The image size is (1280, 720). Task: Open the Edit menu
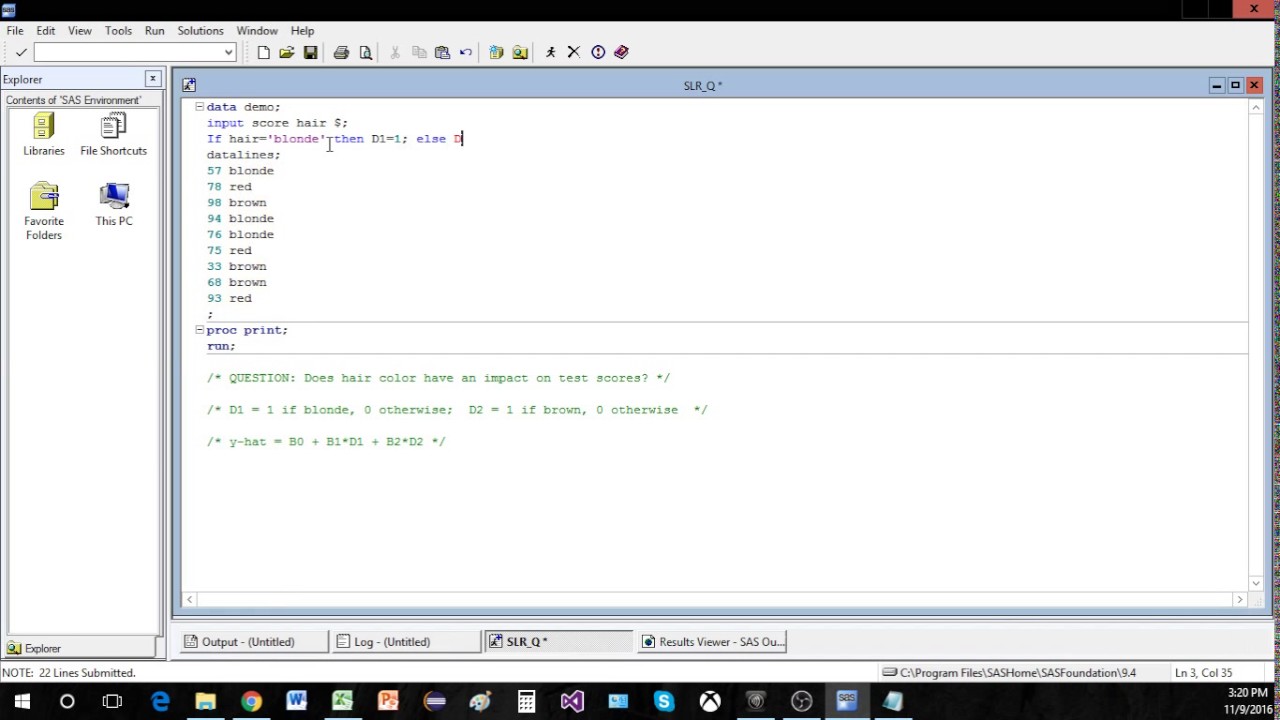(46, 31)
